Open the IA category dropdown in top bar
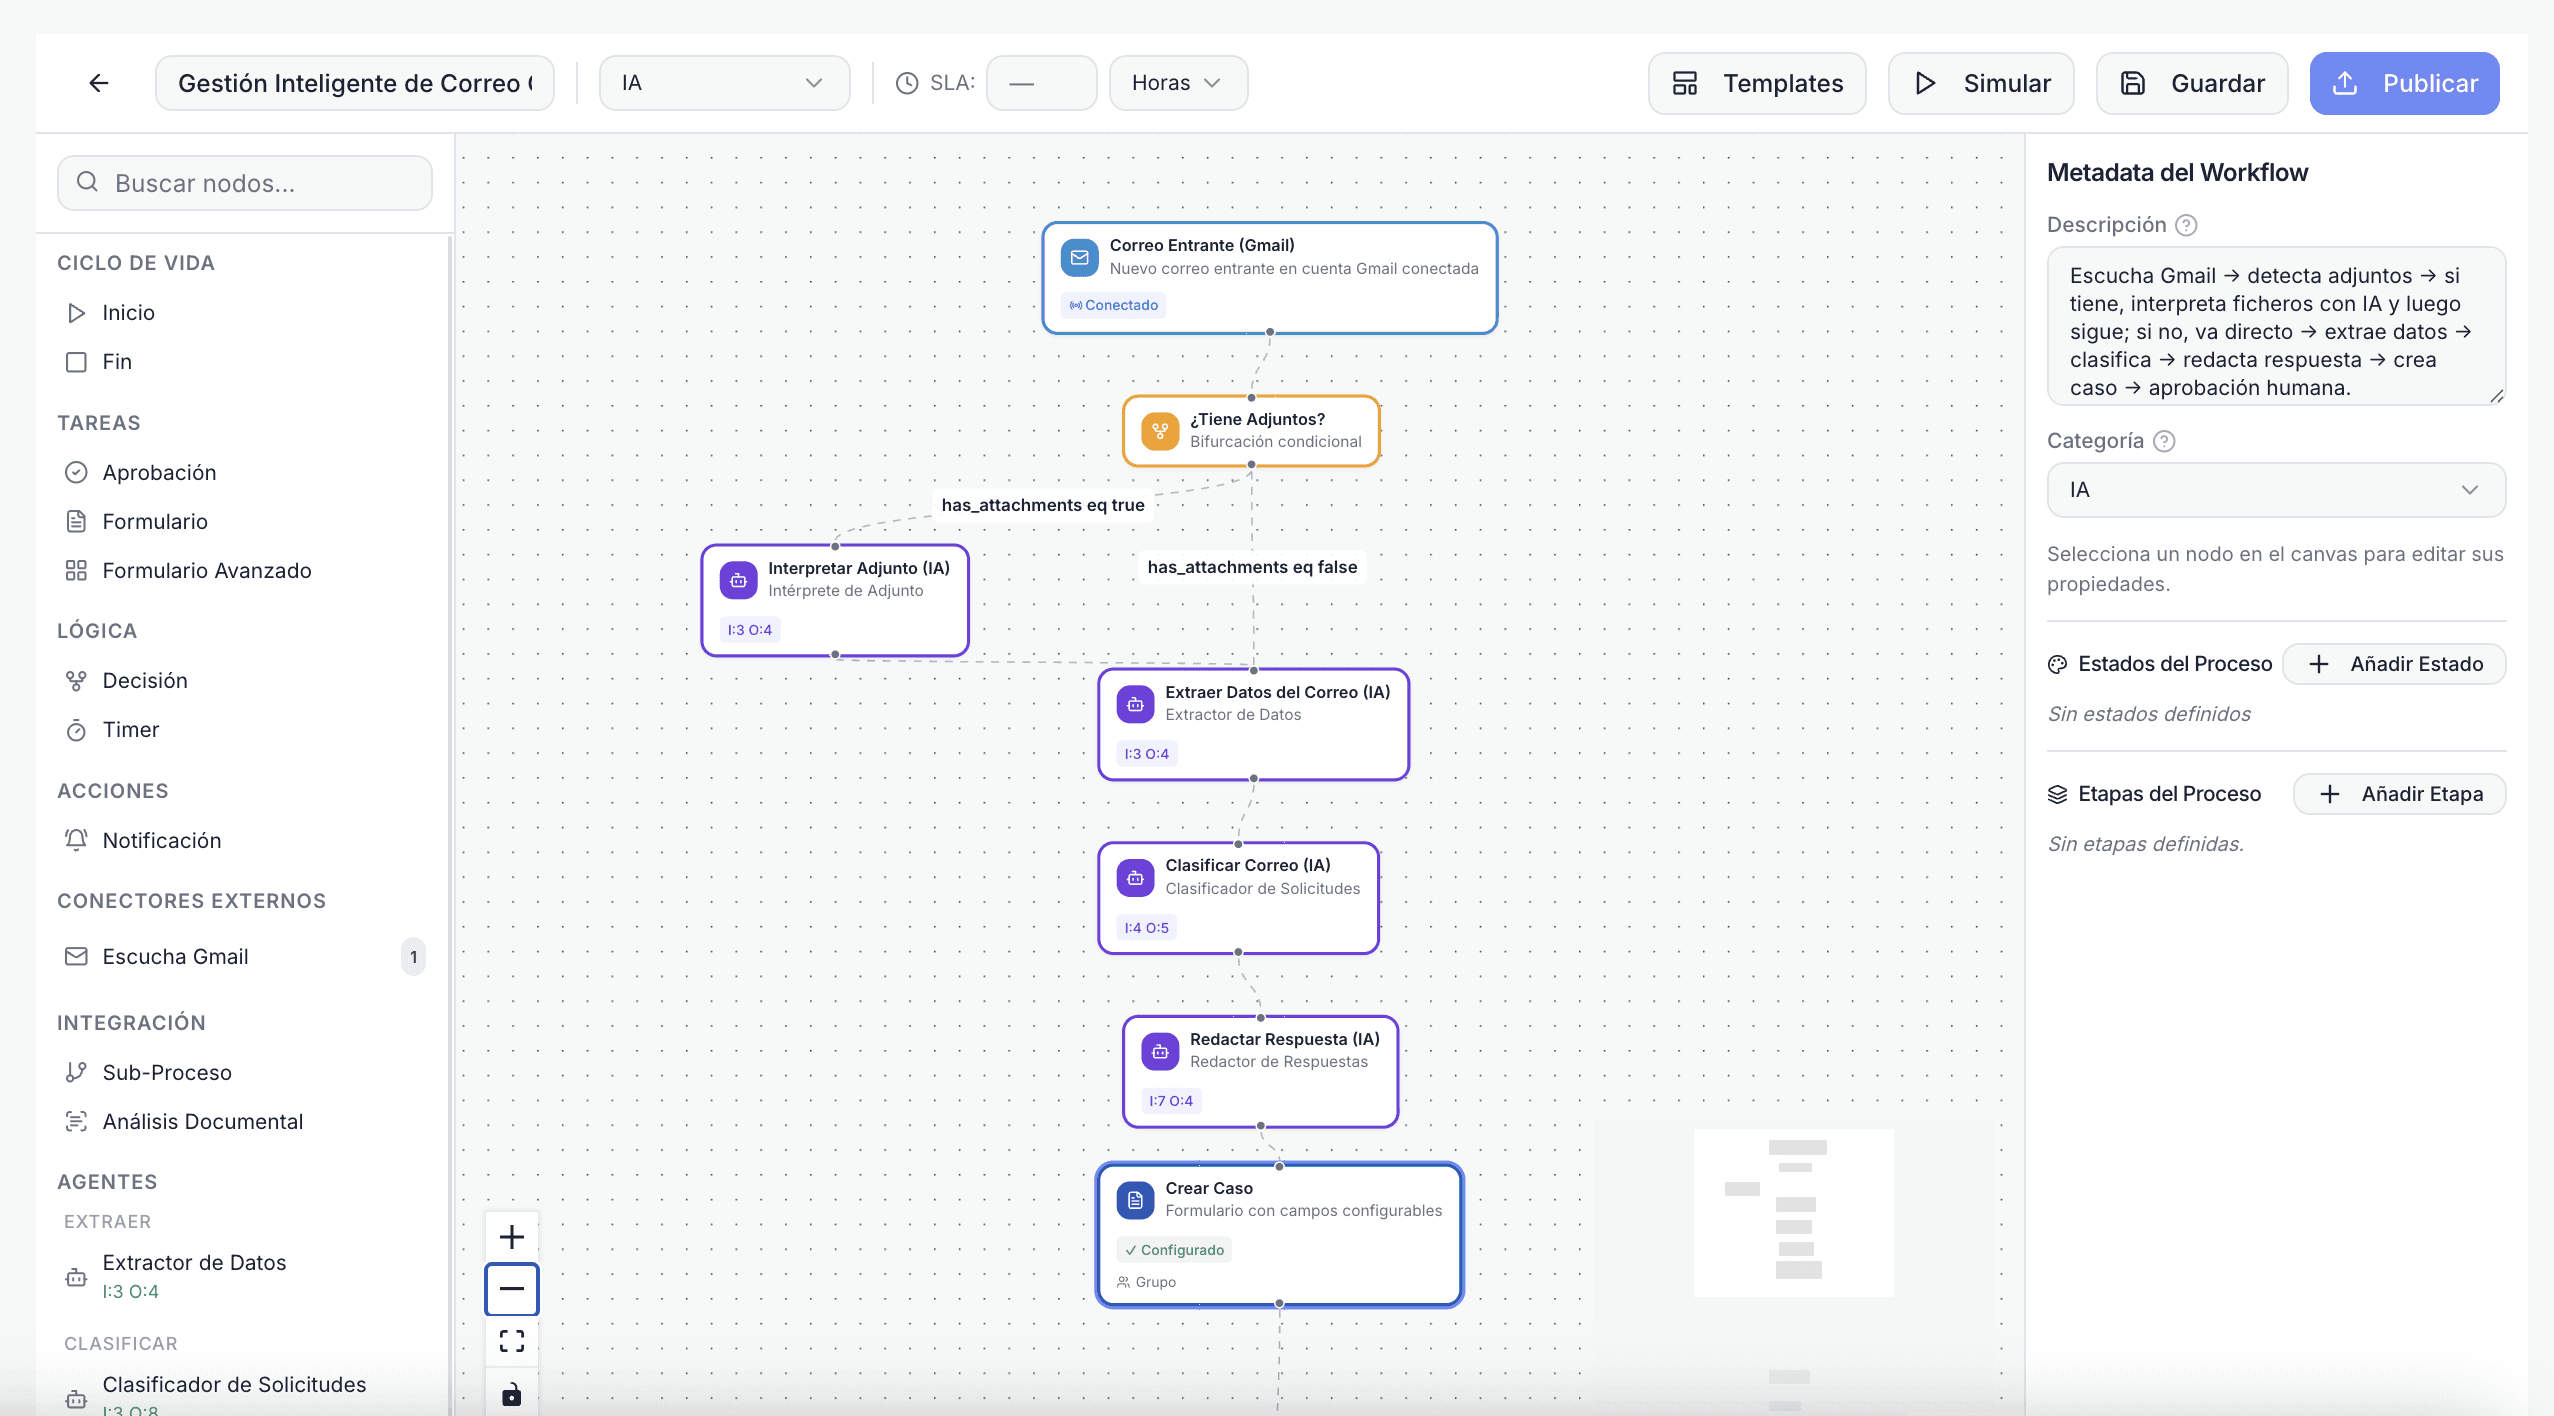 coord(724,83)
